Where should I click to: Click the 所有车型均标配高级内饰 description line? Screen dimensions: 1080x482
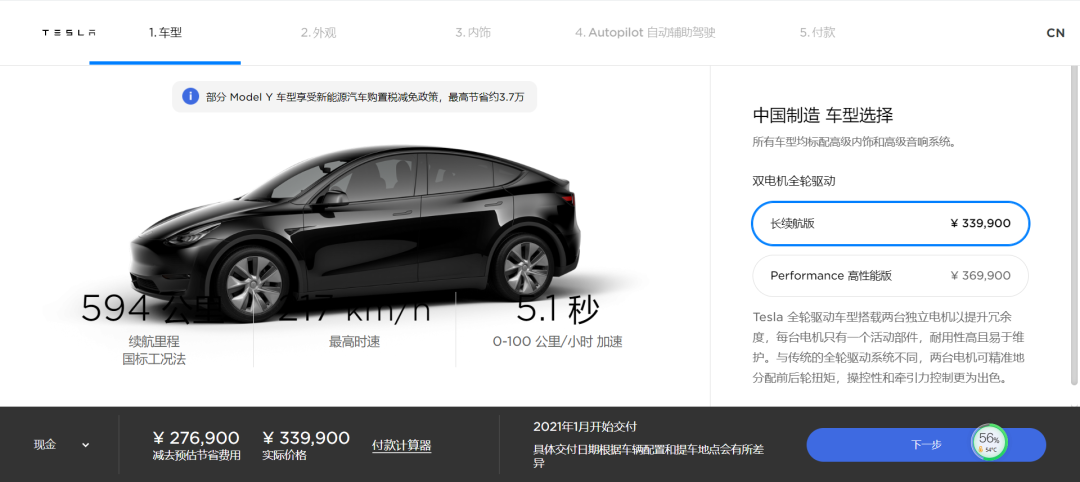click(853, 143)
